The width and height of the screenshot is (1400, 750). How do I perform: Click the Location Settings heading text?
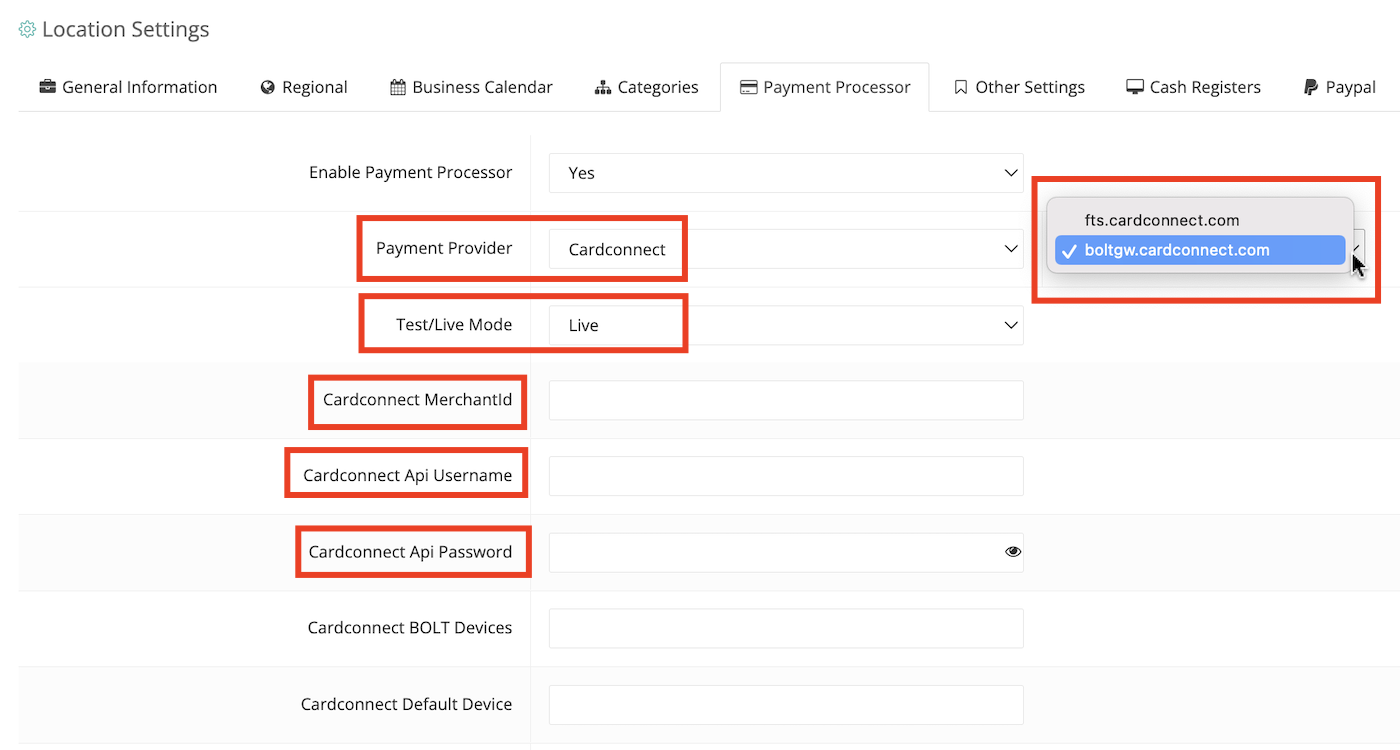(x=126, y=30)
